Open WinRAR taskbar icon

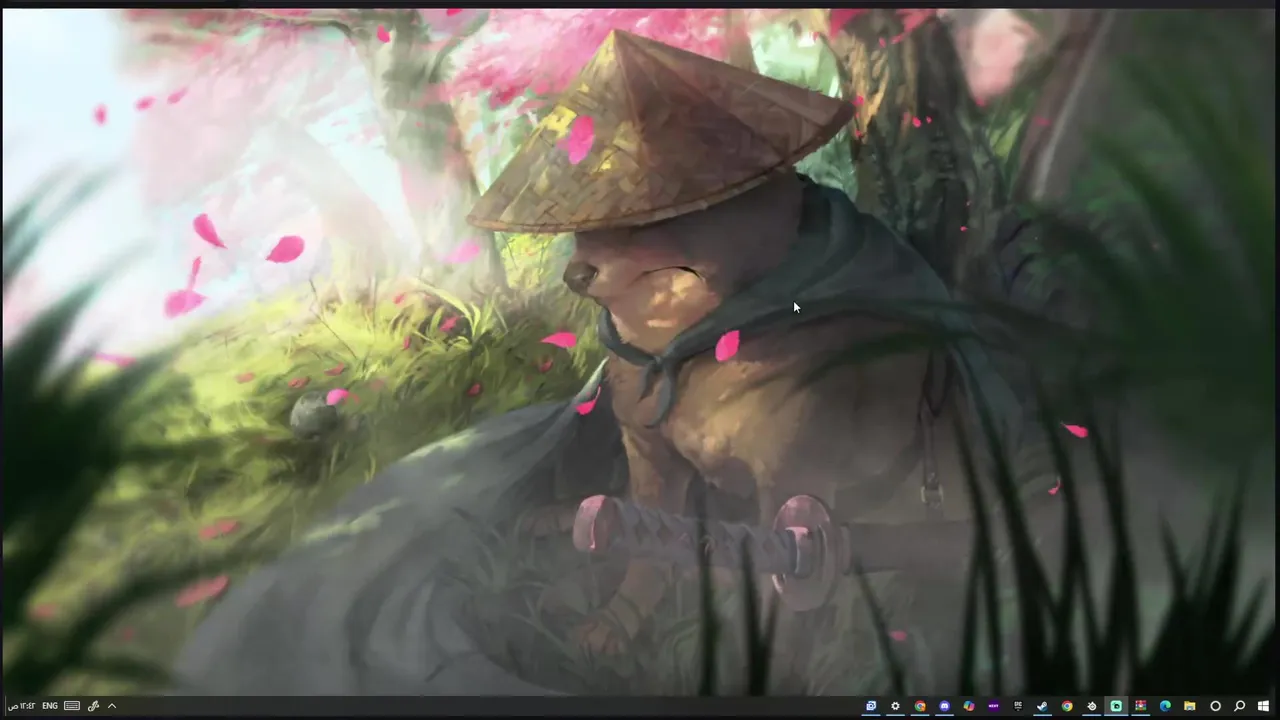tap(1140, 706)
